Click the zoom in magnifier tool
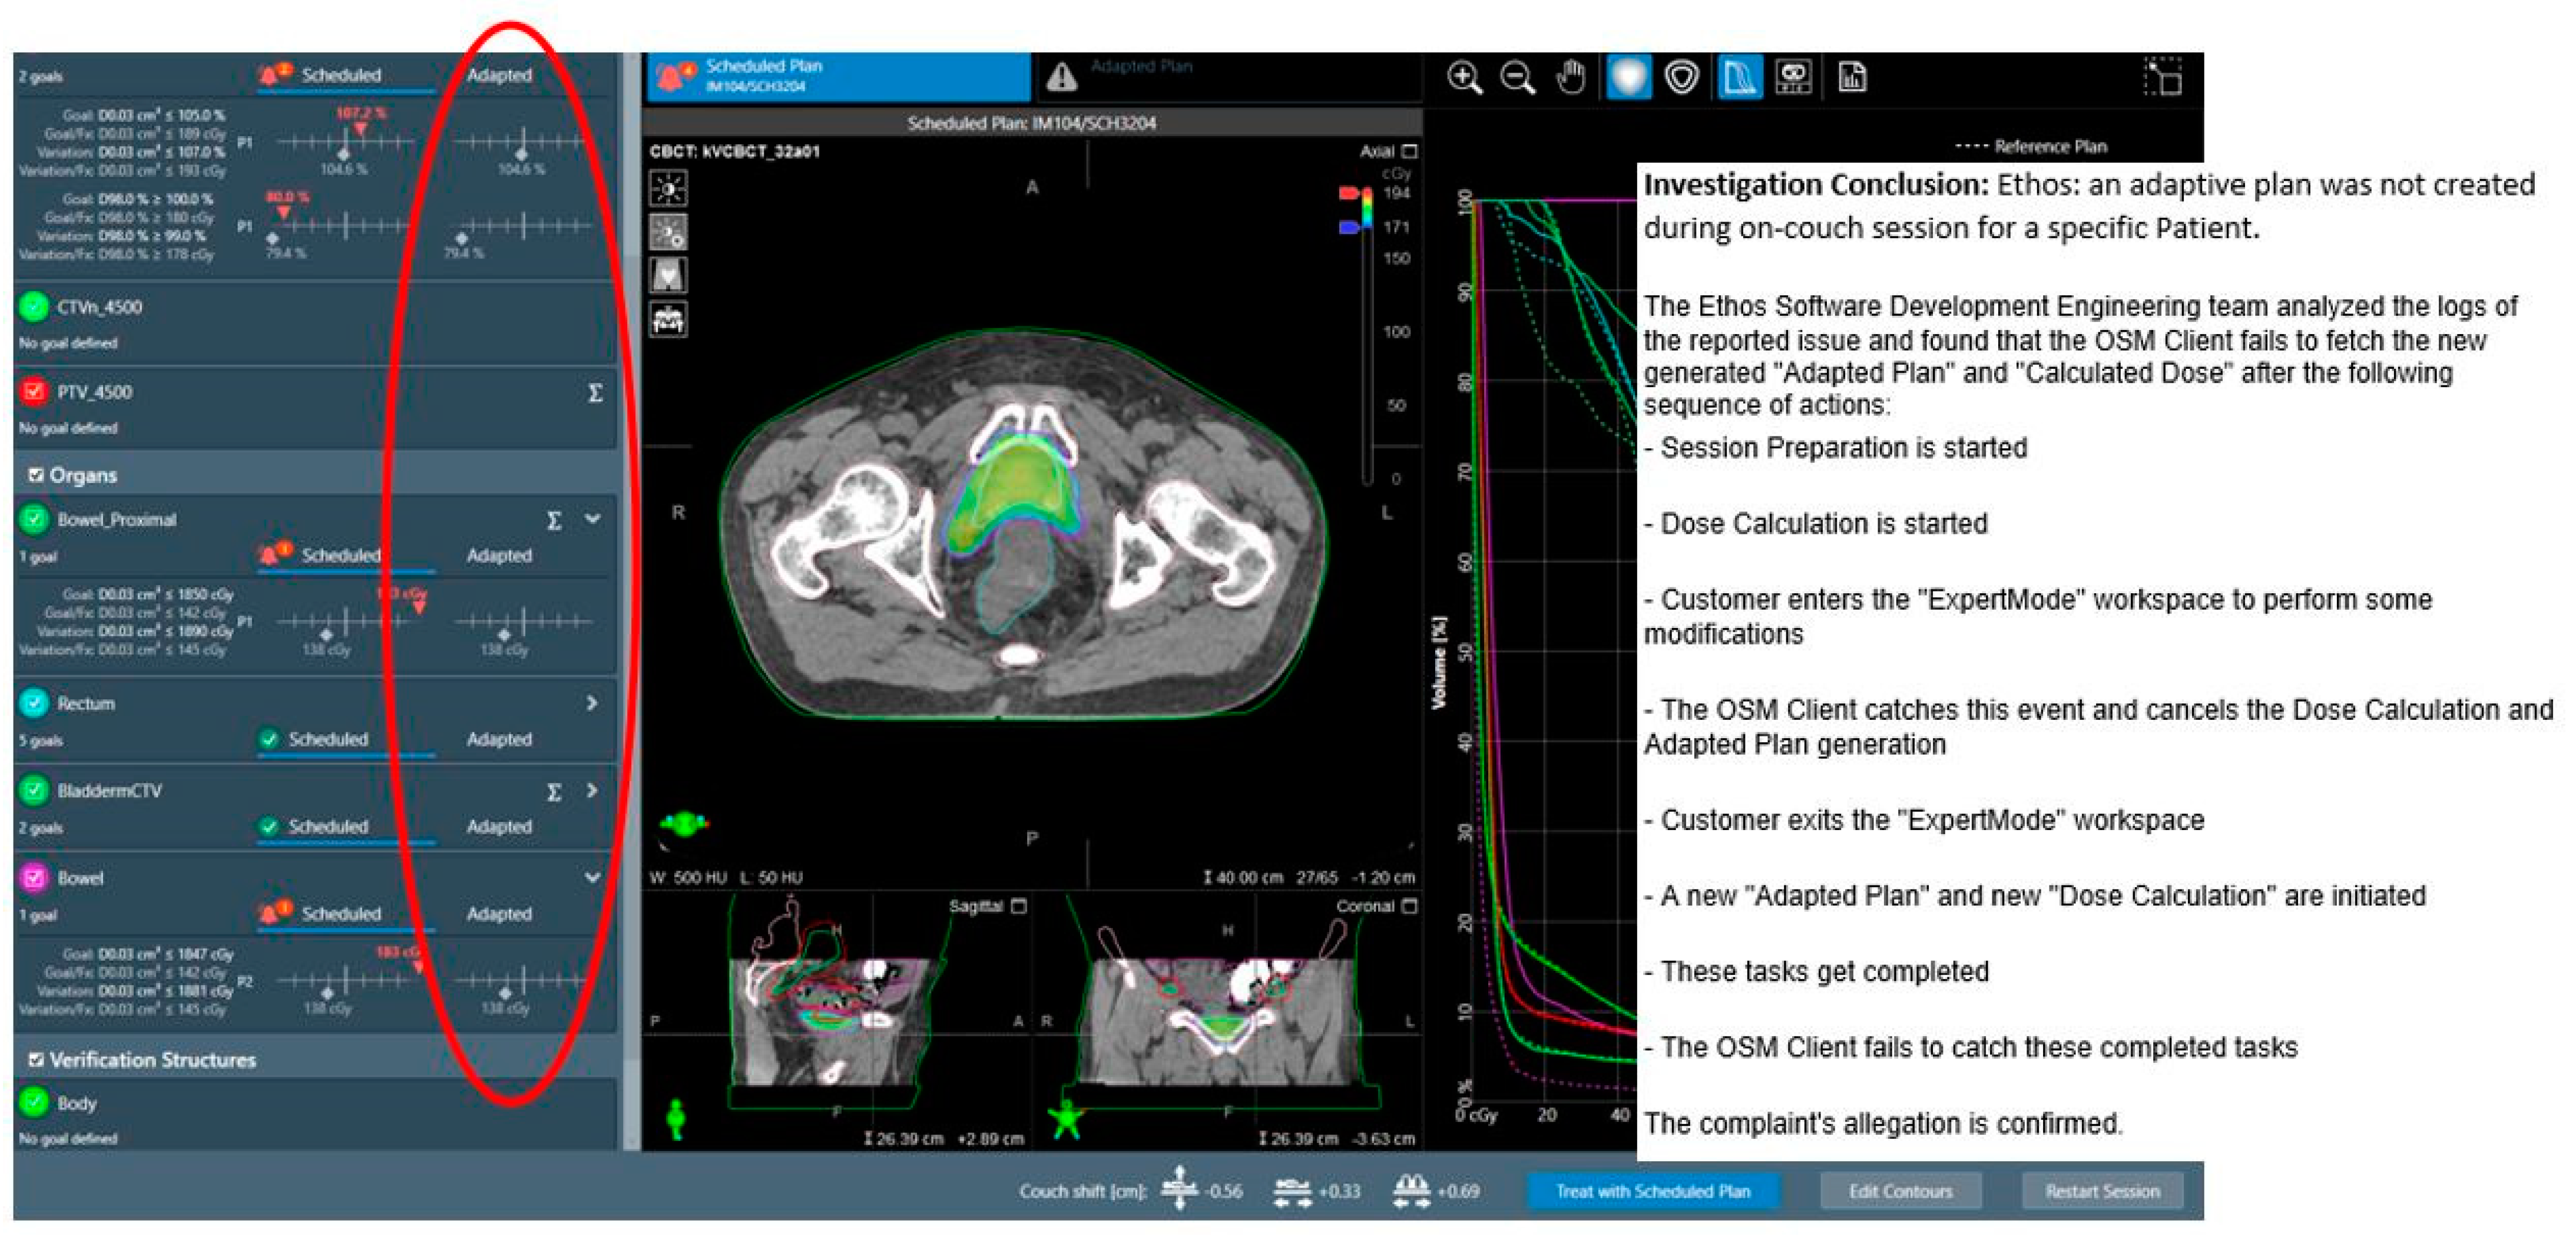The height and width of the screenshot is (1236, 2576). tap(1464, 77)
